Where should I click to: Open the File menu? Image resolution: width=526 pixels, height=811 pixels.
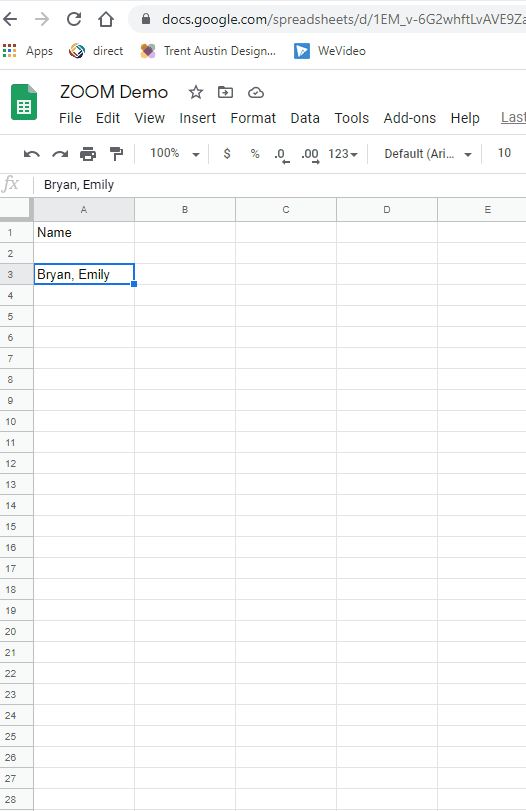pyautogui.click(x=70, y=118)
